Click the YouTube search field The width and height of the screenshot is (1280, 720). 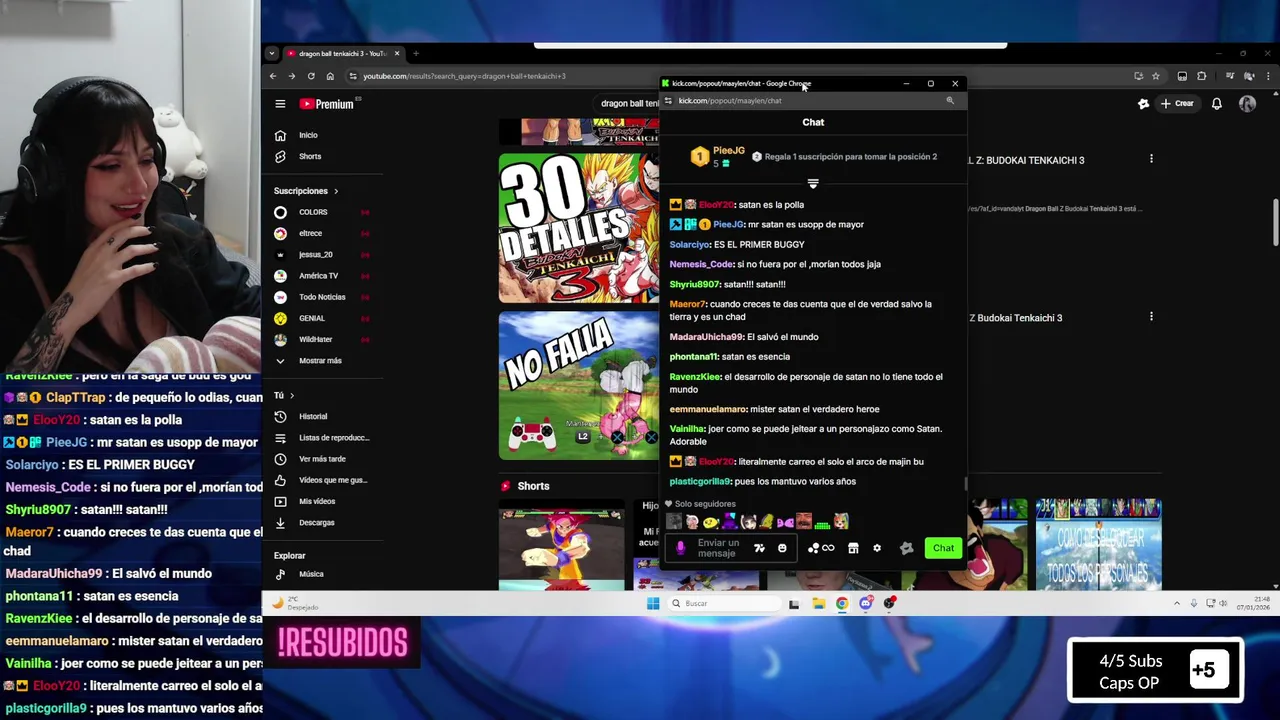[x=627, y=104]
